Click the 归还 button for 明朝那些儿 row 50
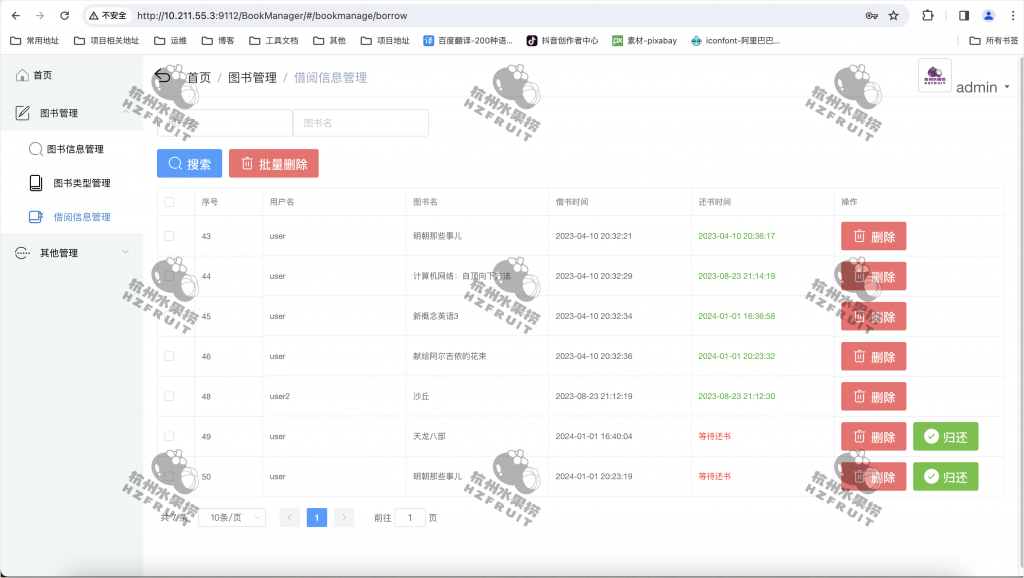The width and height of the screenshot is (1024, 578). click(944, 476)
